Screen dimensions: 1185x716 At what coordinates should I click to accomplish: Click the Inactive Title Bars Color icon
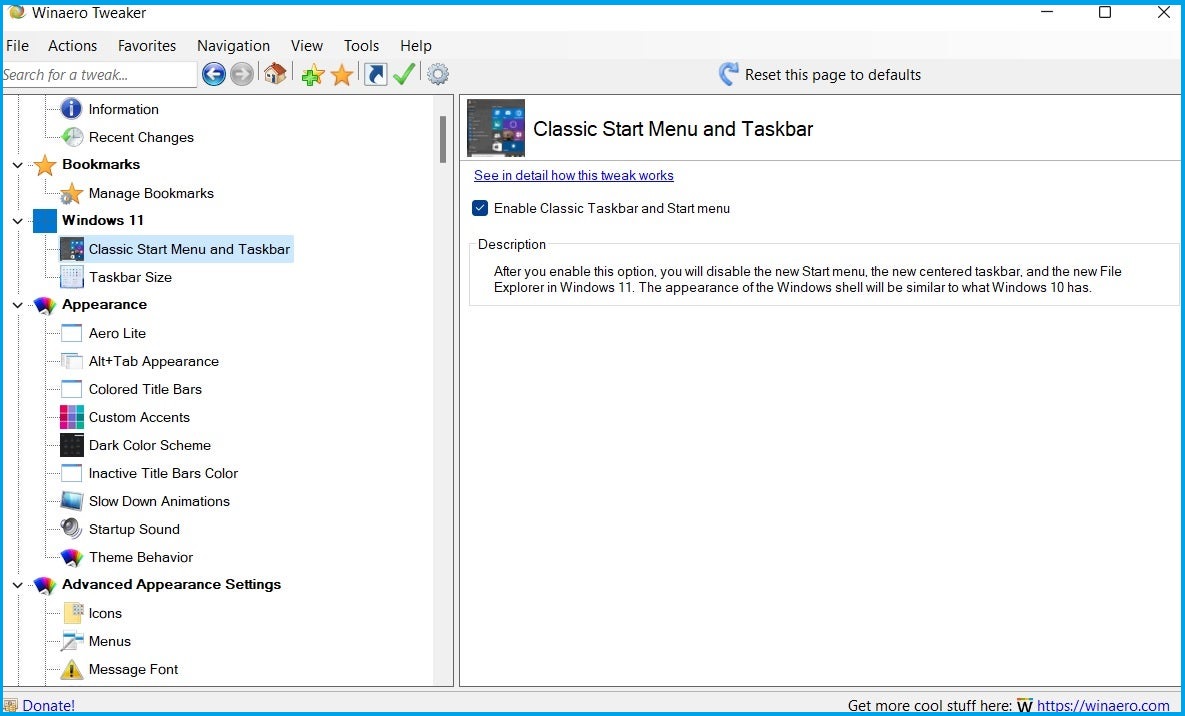click(72, 473)
